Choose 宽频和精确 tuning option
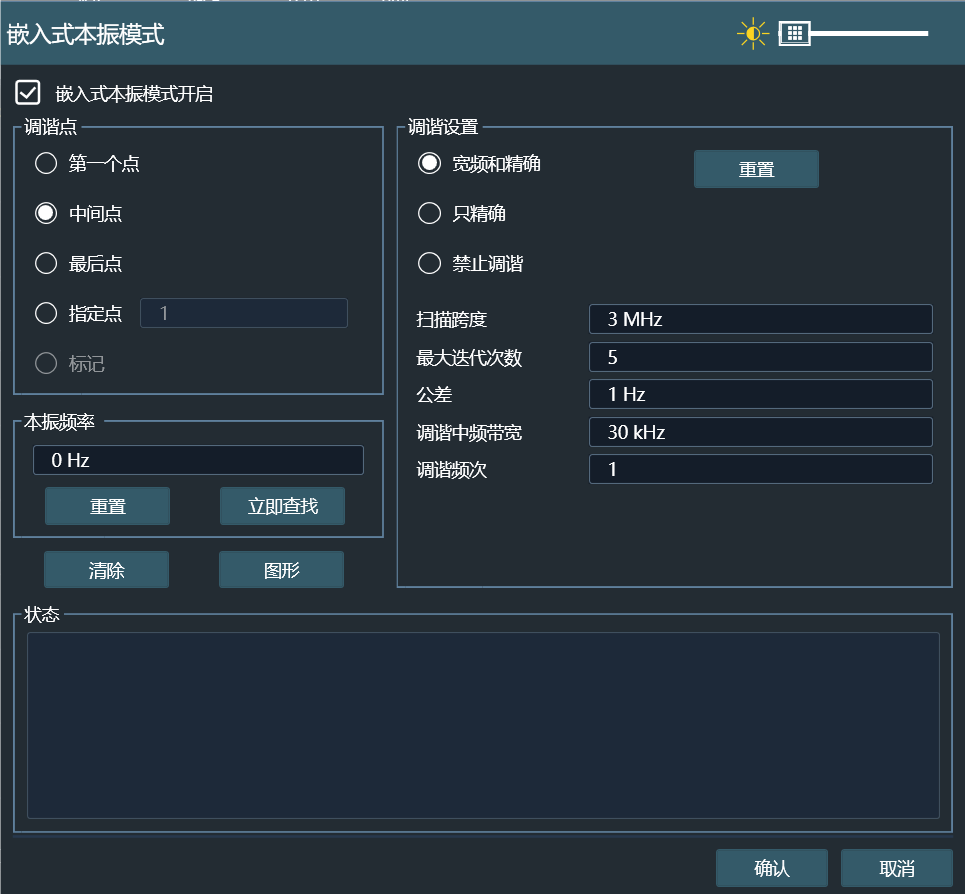Image resolution: width=965 pixels, height=894 pixels. click(x=430, y=164)
